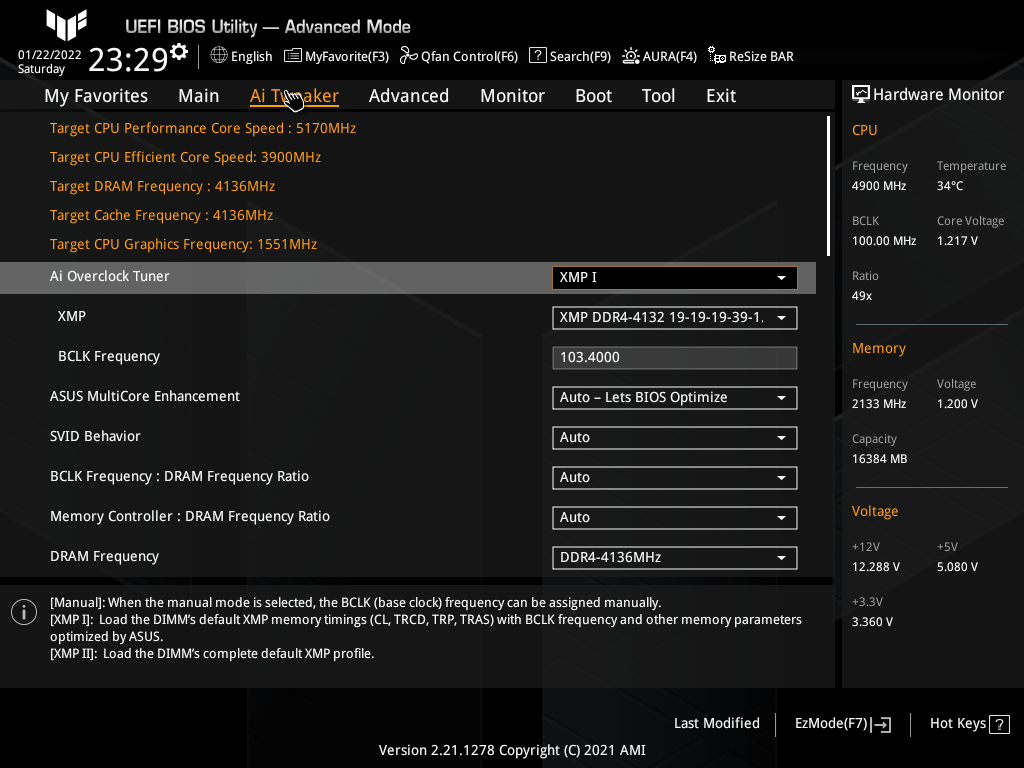
Task: Change language via English label
Action: coord(251,57)
